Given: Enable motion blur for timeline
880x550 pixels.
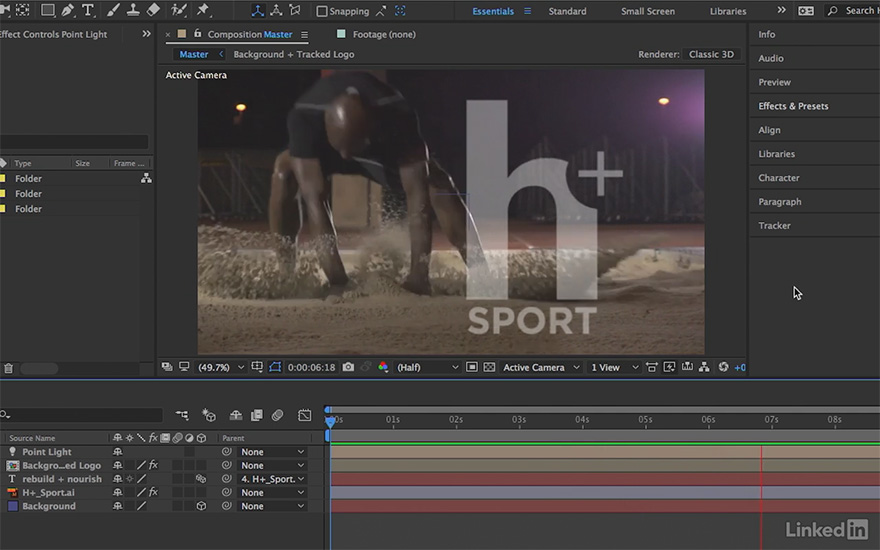Looking at the screenshot, I should coord(277,415).
